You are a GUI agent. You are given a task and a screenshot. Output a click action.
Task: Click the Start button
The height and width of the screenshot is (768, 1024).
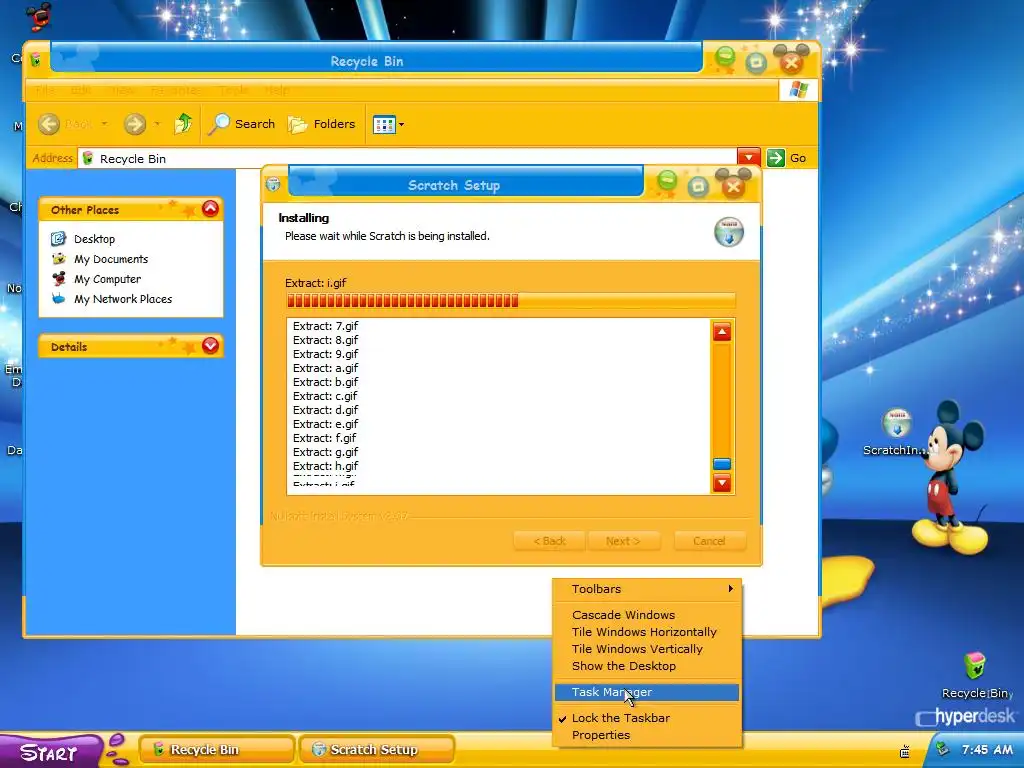[51, 752]
